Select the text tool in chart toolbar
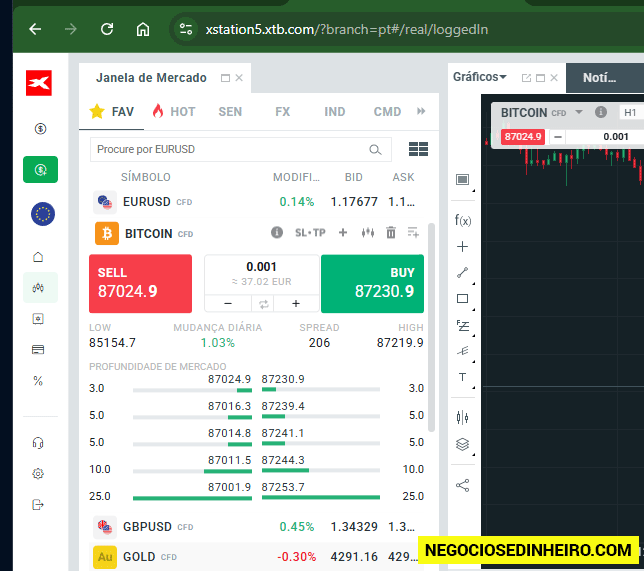 point(462,377)
